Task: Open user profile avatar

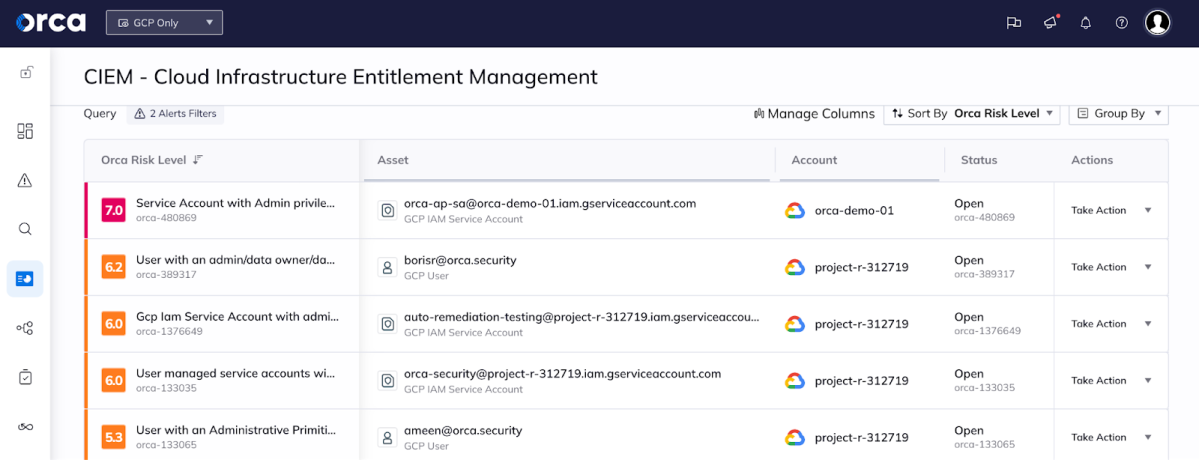Action: 1158,22
